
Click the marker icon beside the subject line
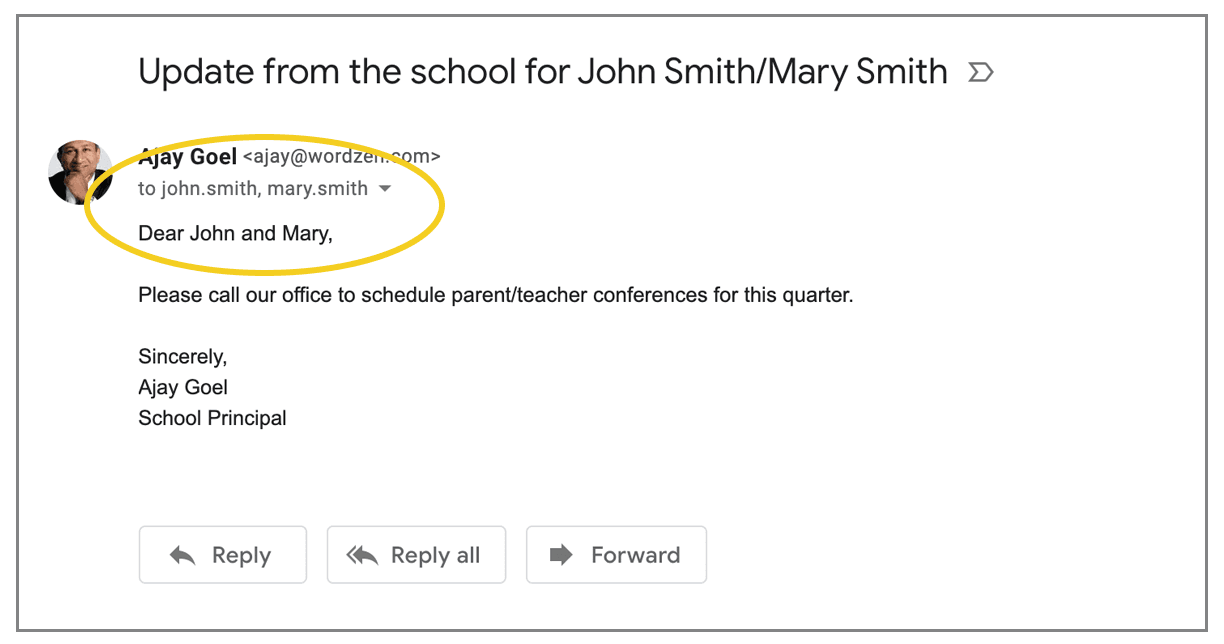tap(980, 71)
